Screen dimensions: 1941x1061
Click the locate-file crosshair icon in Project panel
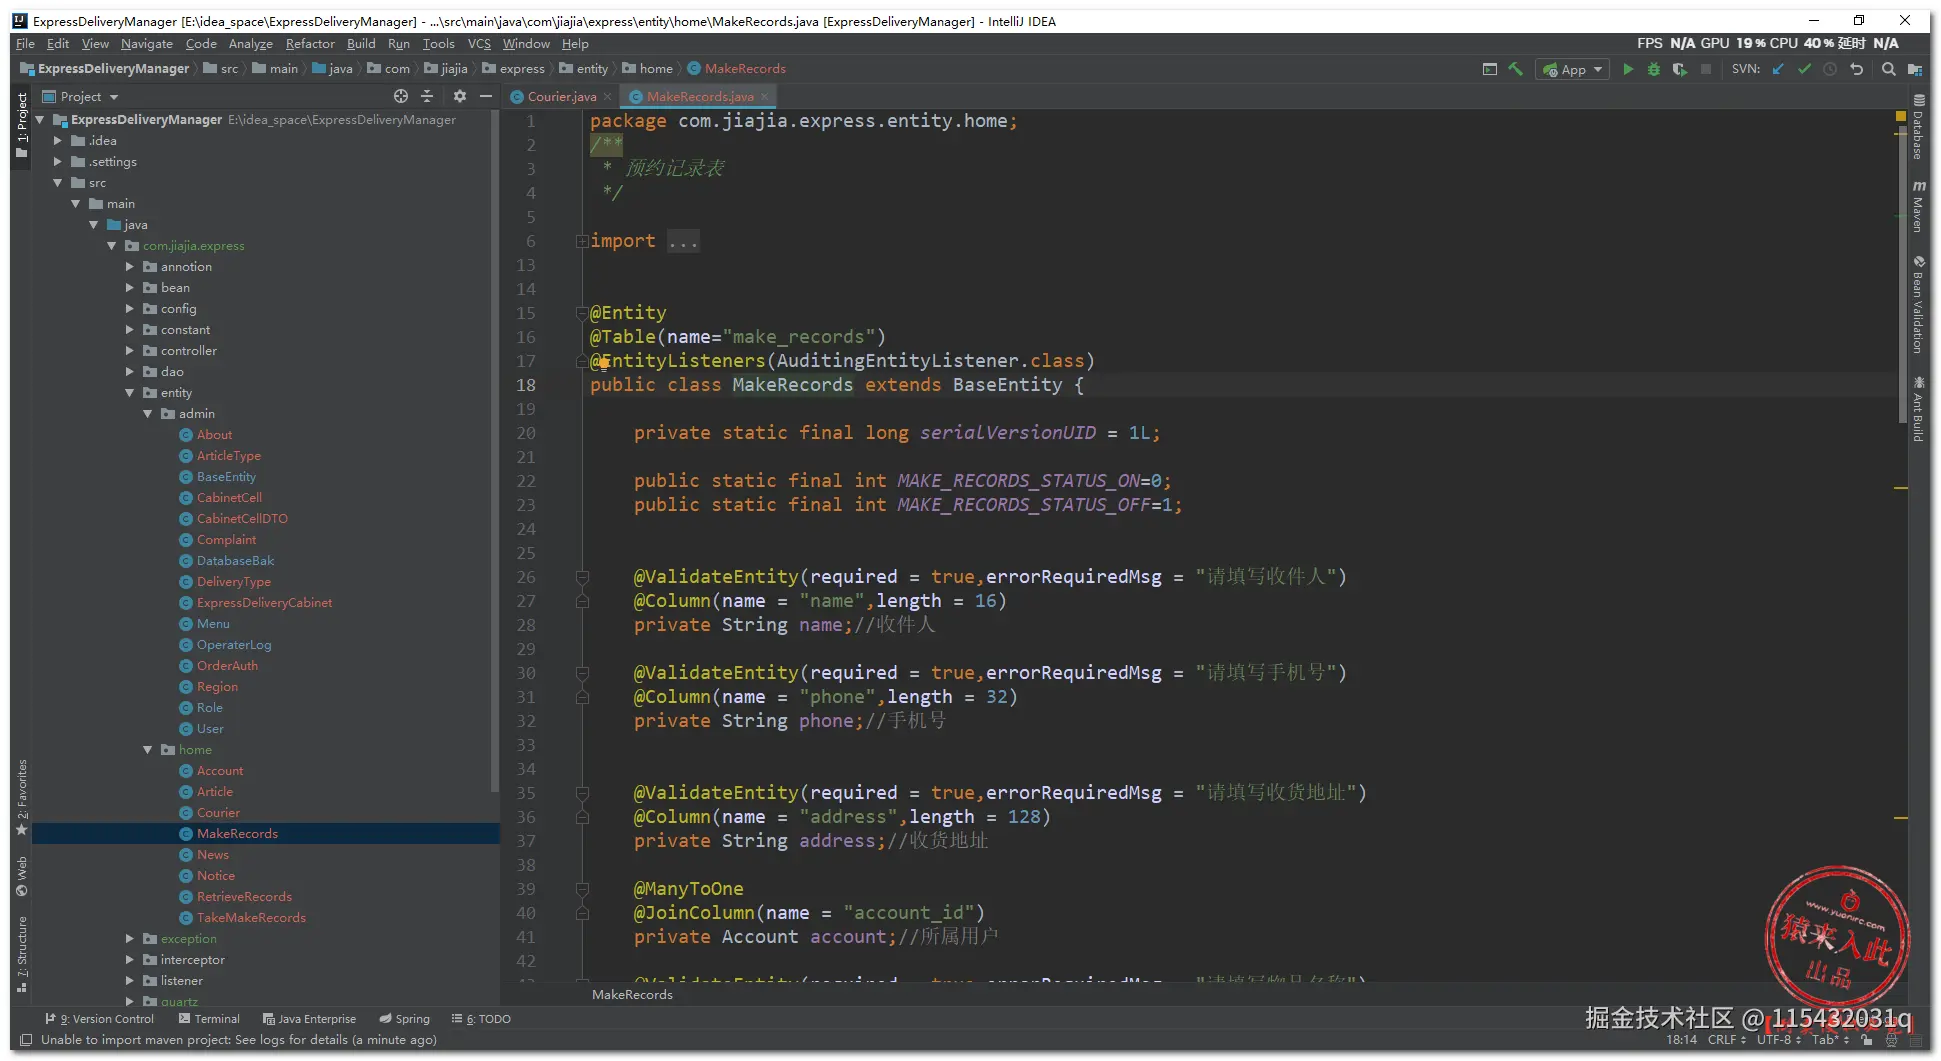pyautogui.click(x=401, y=96)
